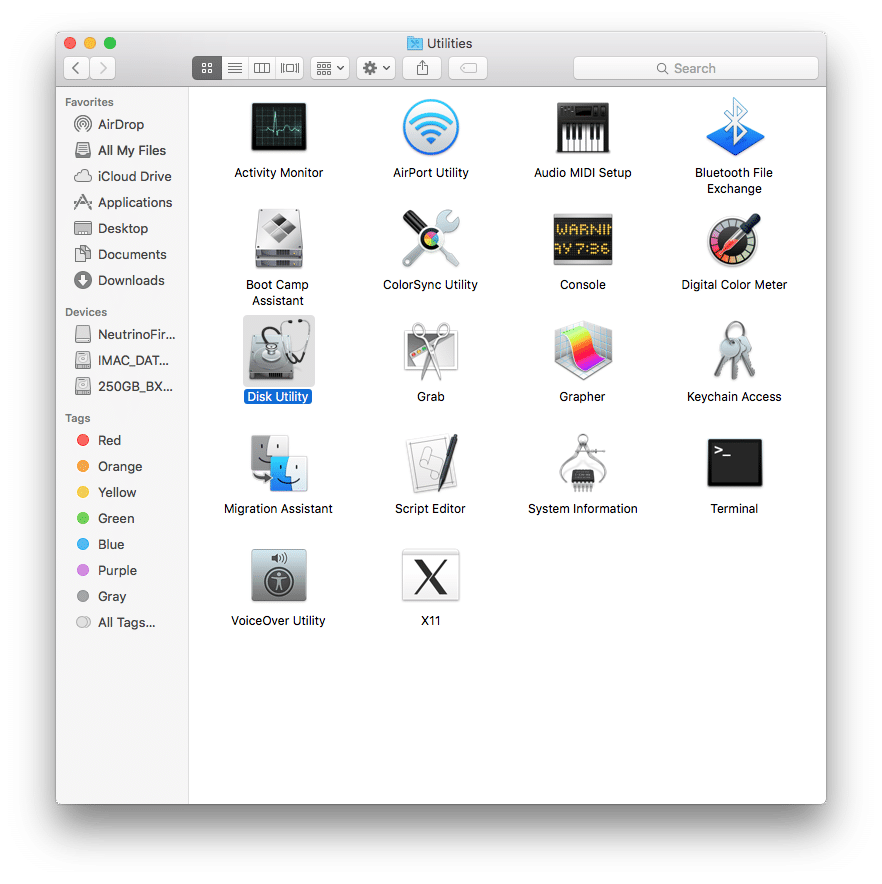882x884 pixels.
Task: Select the Terminal application icon
Action: pyautogui.click(x=734, y=464)
